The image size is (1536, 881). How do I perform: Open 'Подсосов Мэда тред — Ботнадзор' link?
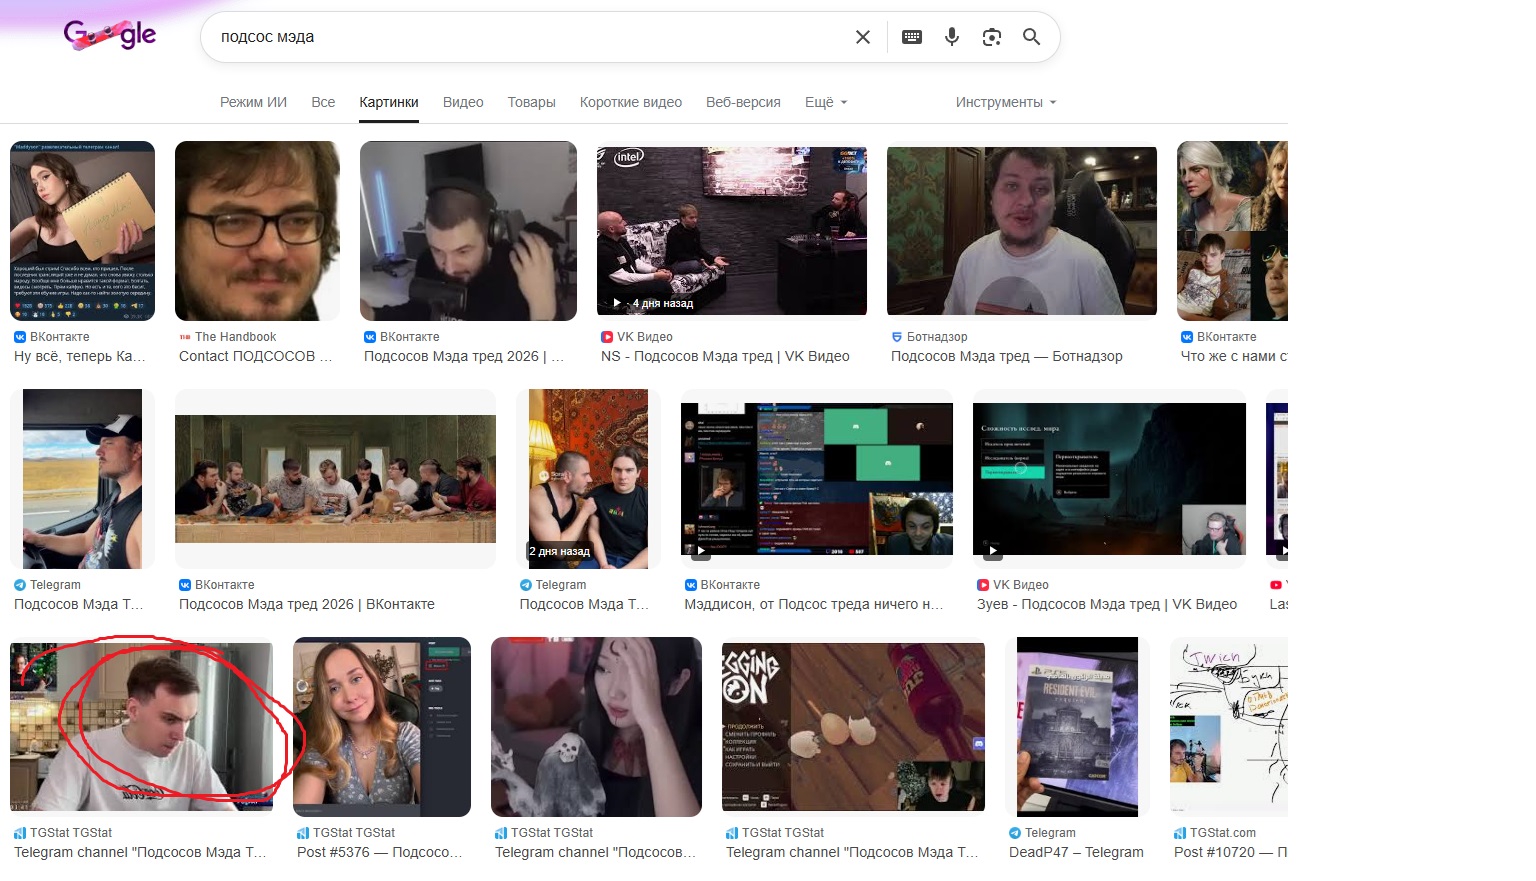[x=1007, y=356]
